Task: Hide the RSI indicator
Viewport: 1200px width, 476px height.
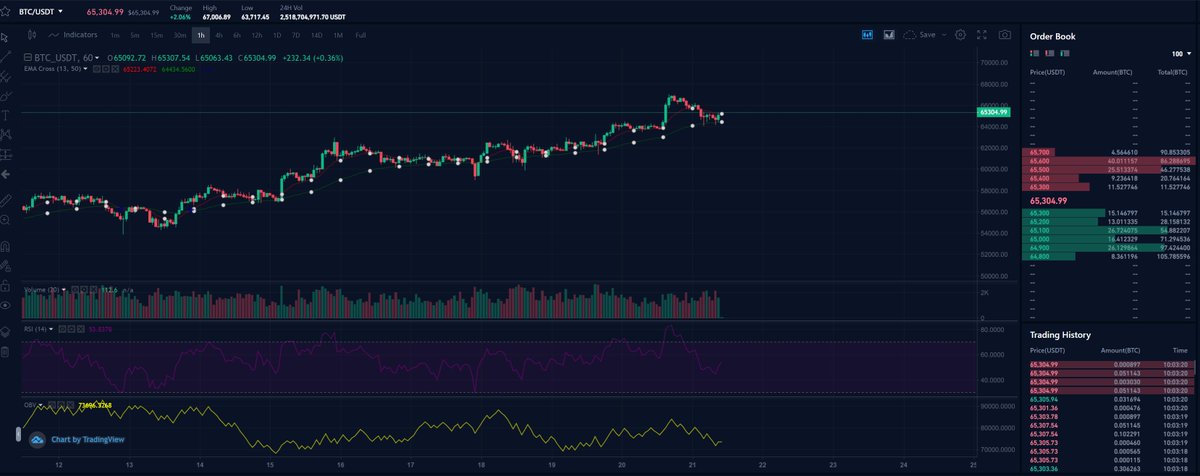Action: click(x=62, y=329)
